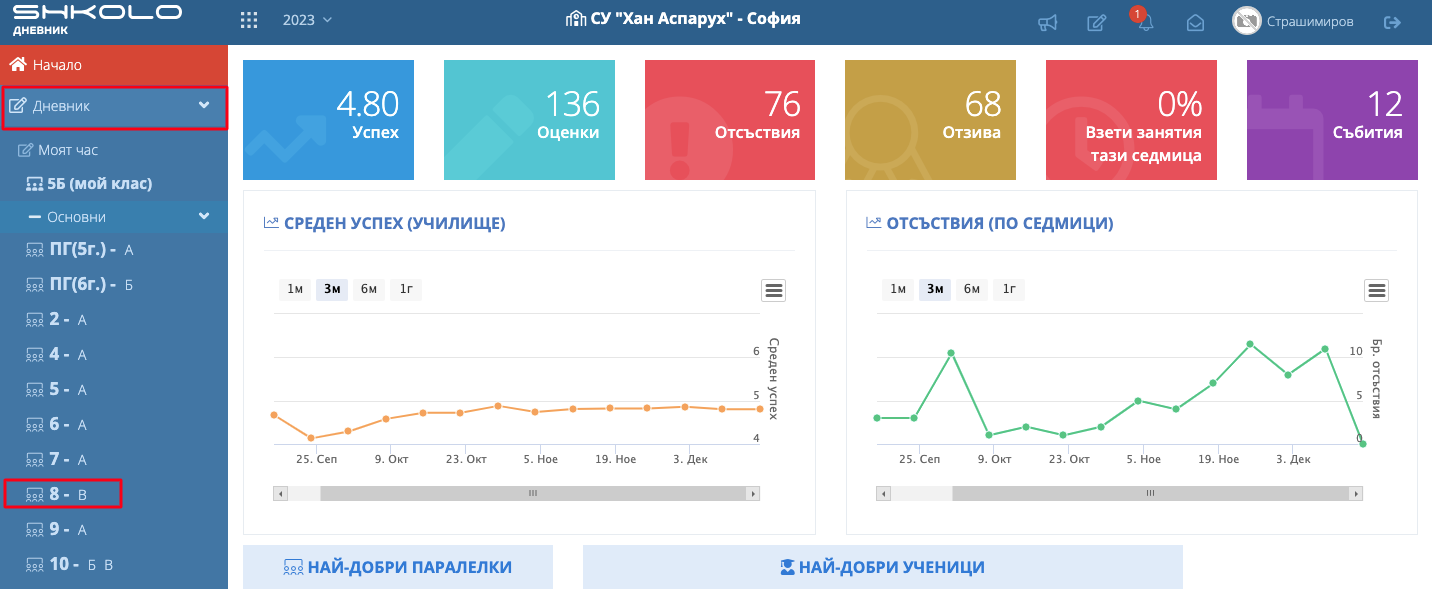Open Взети занятия тази седмица card

(1131, 120)
